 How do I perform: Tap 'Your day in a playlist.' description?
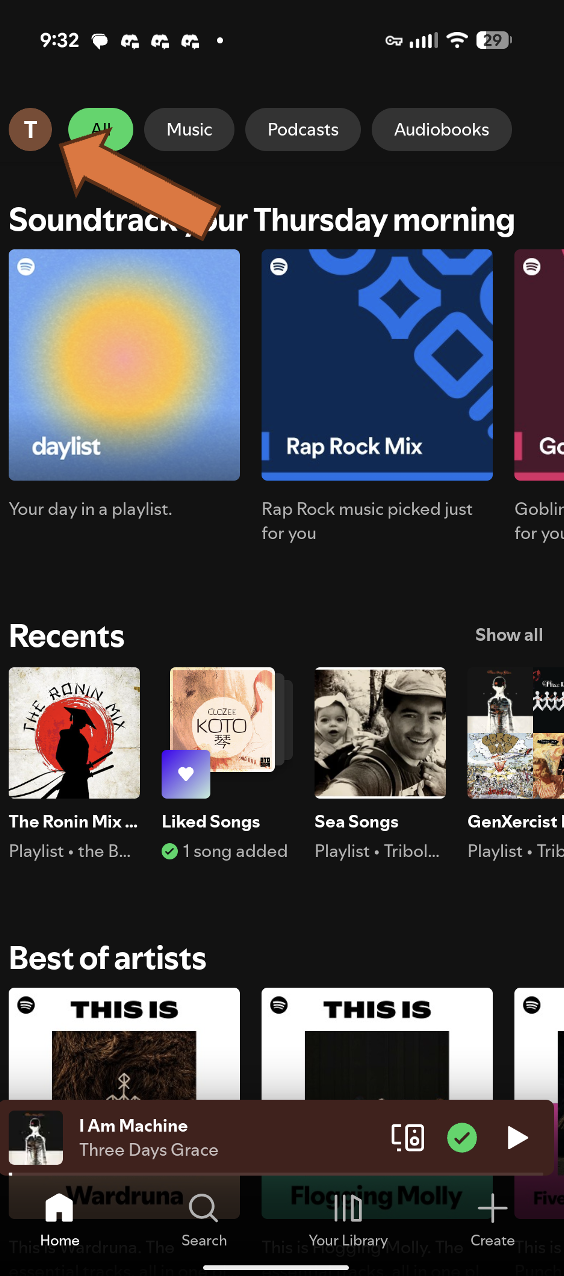(90, 509)
